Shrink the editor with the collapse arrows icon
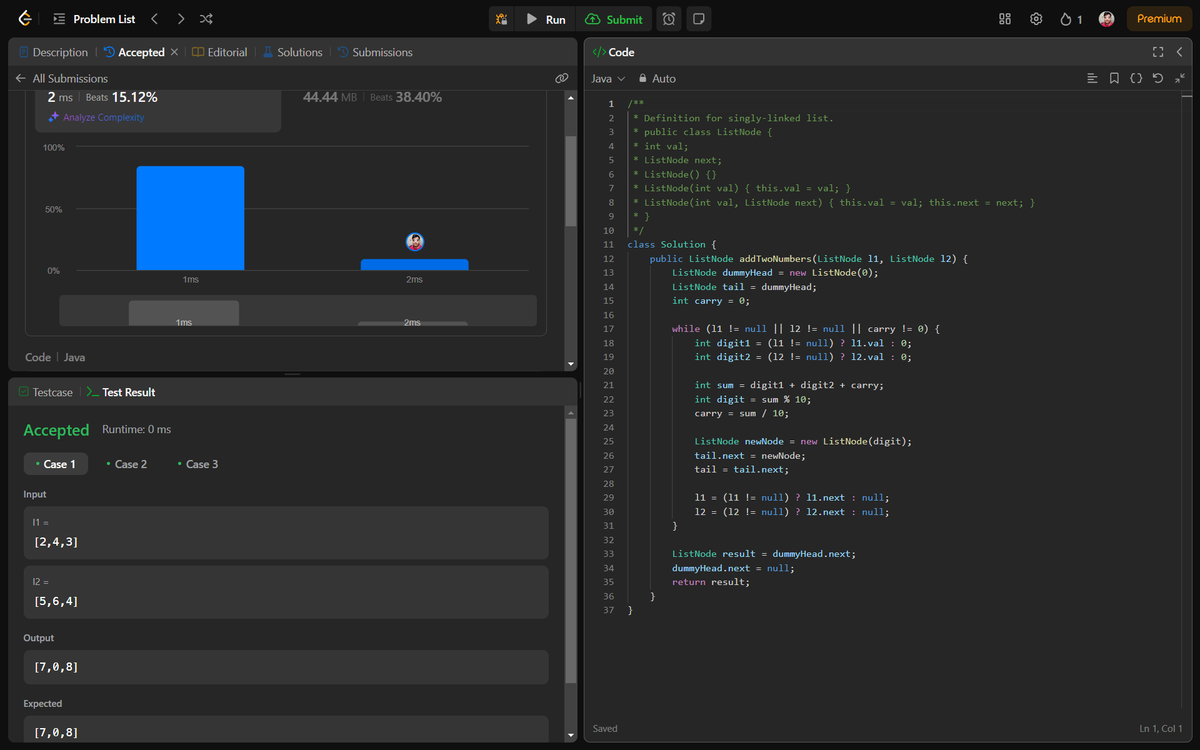Image resolution: width=1200 pixels, height=750 pixels. coord(1180,78)
